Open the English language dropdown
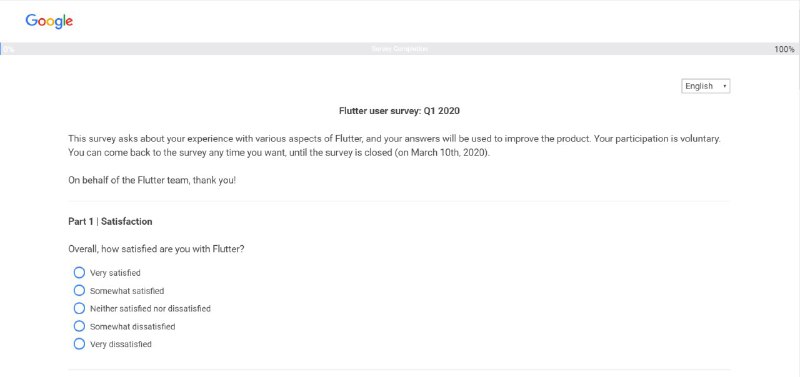Image resolution: width=800 pixels, height=377 pixels. click(x=706, y=86)
